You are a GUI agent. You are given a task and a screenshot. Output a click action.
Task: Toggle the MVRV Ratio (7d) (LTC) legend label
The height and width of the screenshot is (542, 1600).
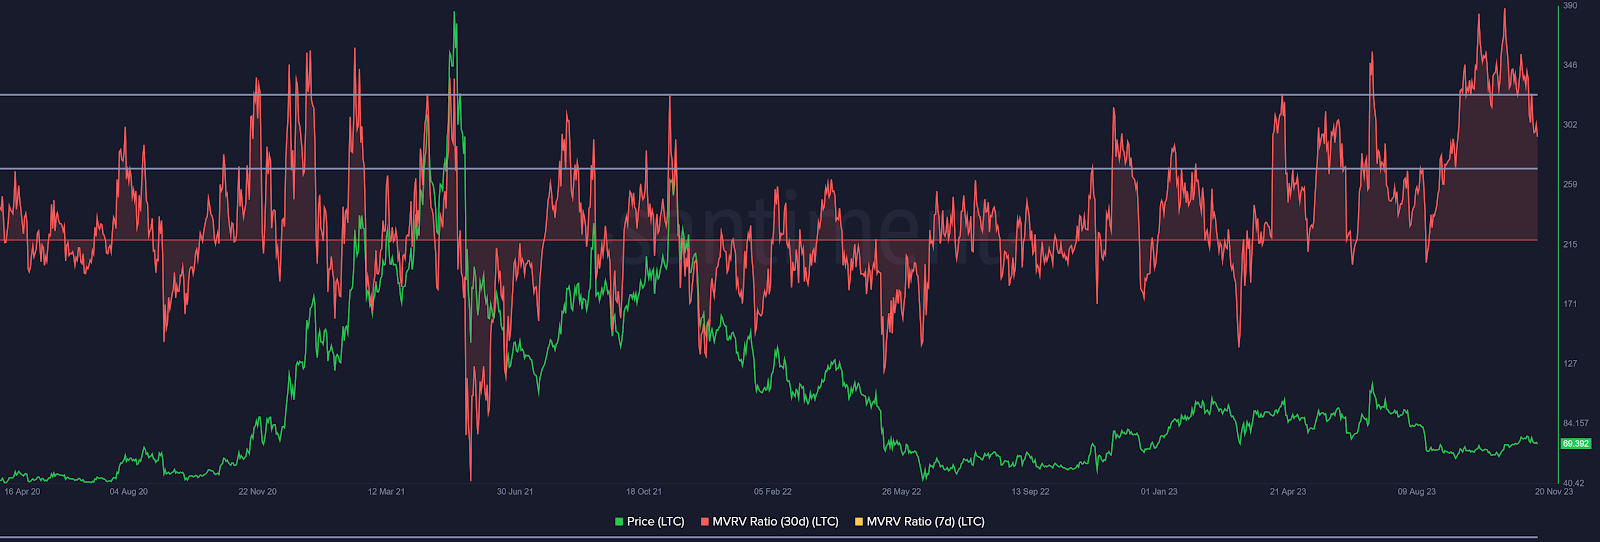pos(925,522)
